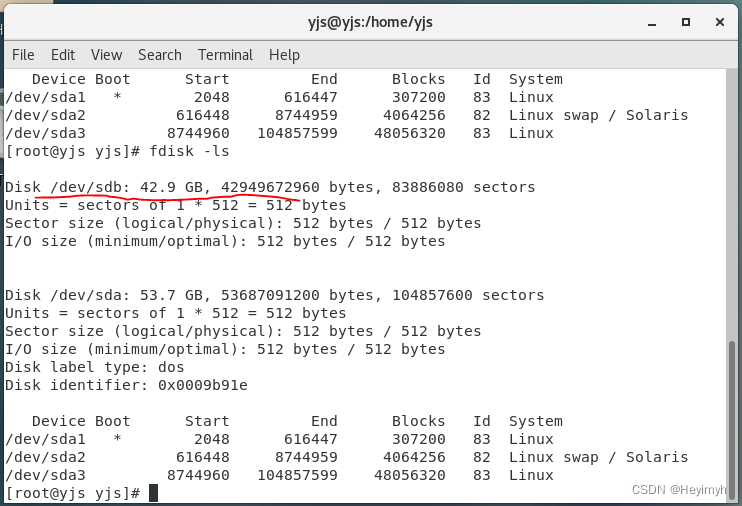
Task: Click '/dev/sda1' in the bottom partition table
Action: (45, 439)
